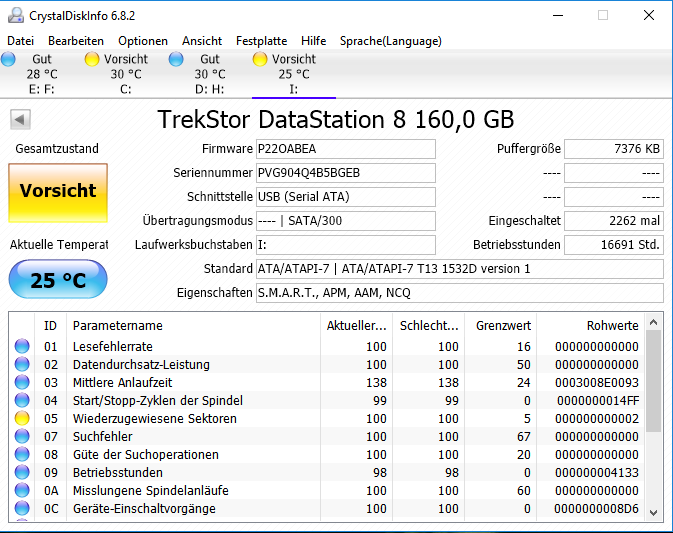The width and height of the screenshot is (673, 533).
Task: Click yellow orb of Wiederzugewiesene Sektoren row
Action: [22, 418]
